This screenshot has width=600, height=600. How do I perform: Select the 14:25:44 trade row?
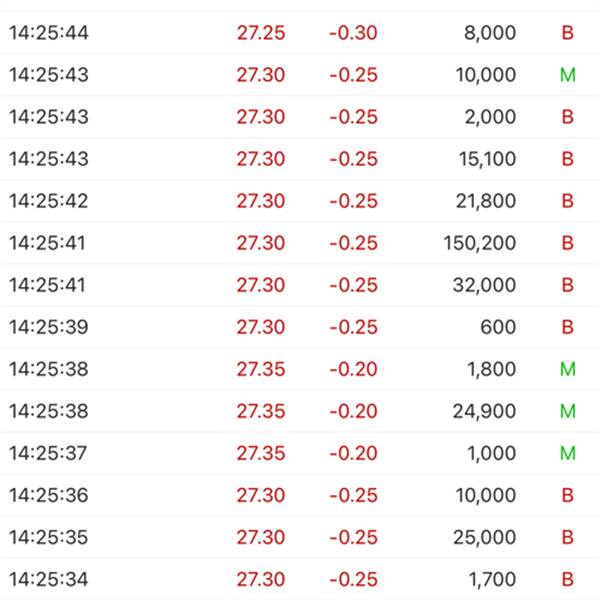[x=300, y=33]
